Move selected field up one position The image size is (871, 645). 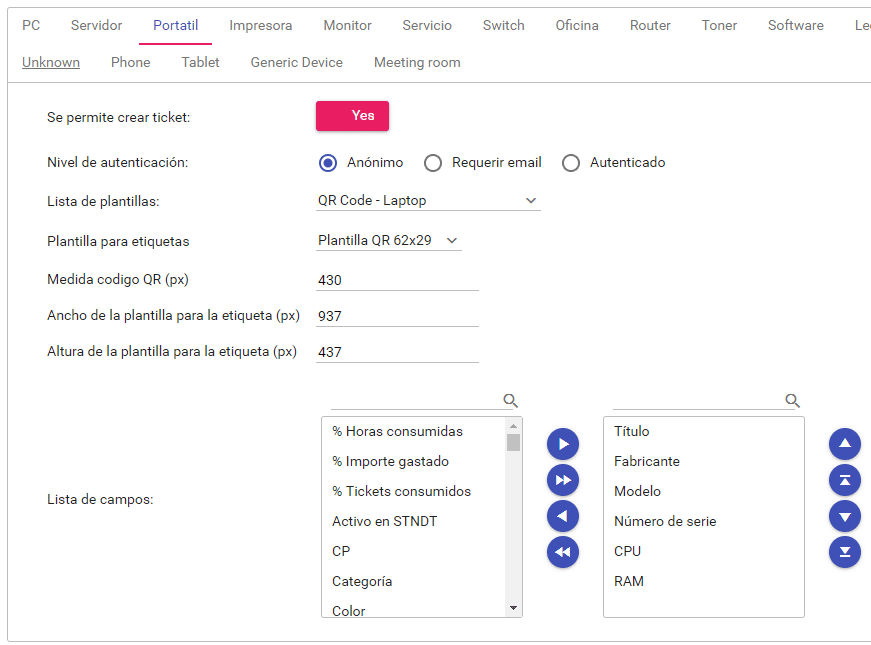pyautogui.click(x=845, y=444)
